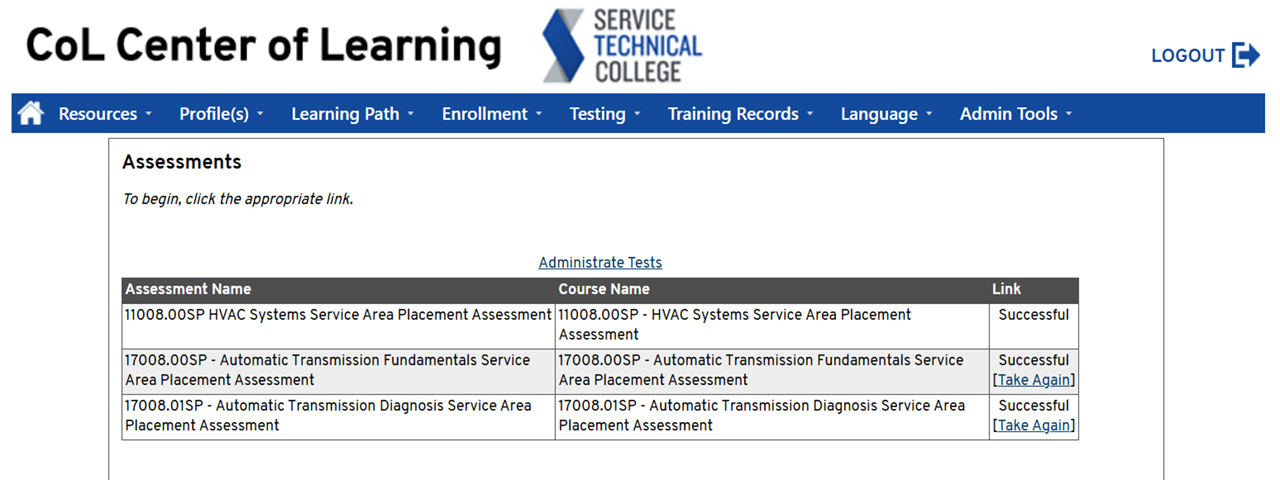
Task: Click the Link column header
Action: click(1007, 289)
